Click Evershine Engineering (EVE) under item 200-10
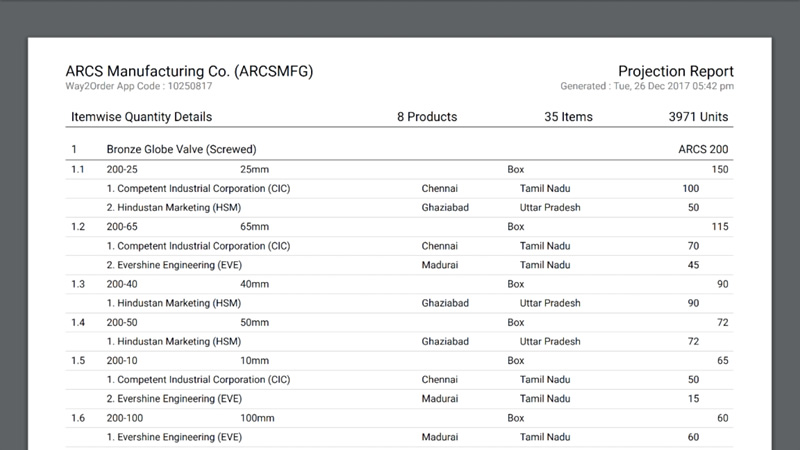Image resolution: width=800 pixels, height=450 pixels. tap(174, 399)
